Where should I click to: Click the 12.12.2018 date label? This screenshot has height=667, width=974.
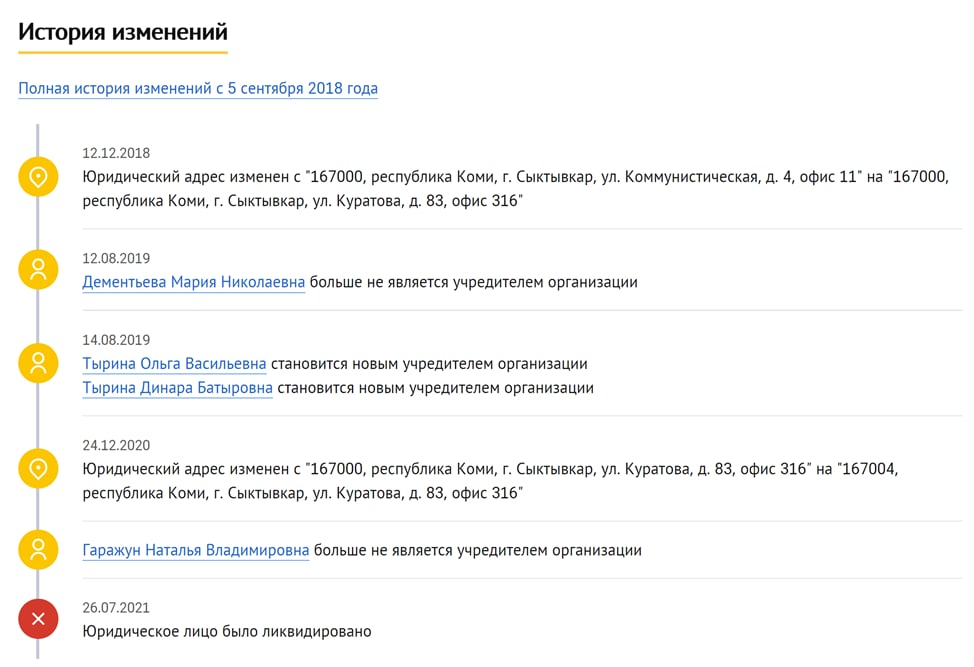pos(116,153)
